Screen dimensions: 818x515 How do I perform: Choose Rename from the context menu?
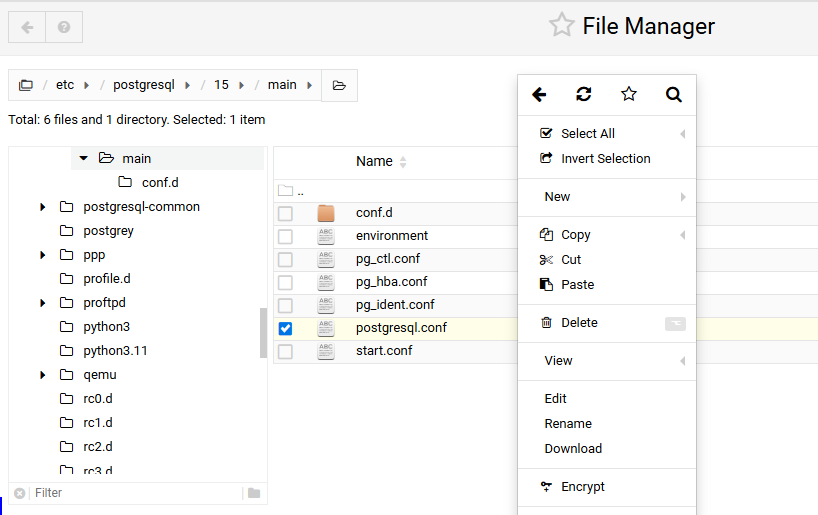[568, 424]
